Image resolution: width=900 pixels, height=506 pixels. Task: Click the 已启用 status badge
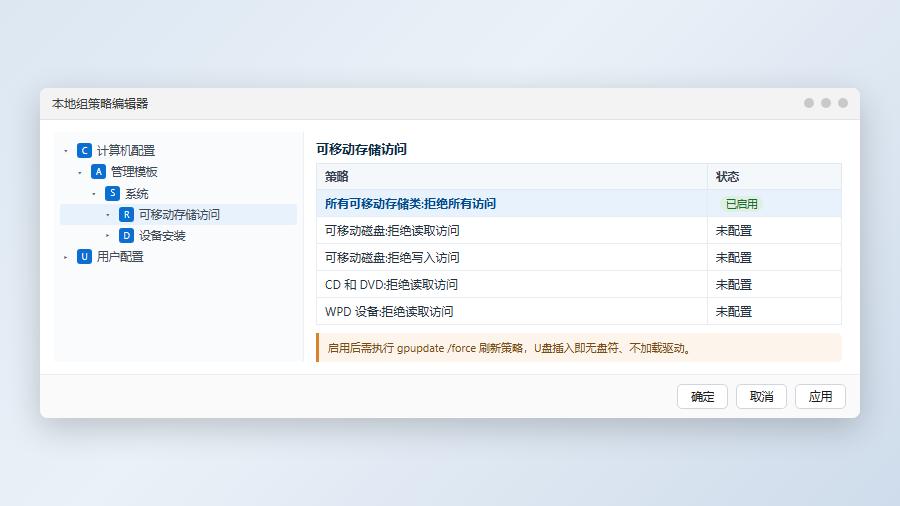[742, 204]
